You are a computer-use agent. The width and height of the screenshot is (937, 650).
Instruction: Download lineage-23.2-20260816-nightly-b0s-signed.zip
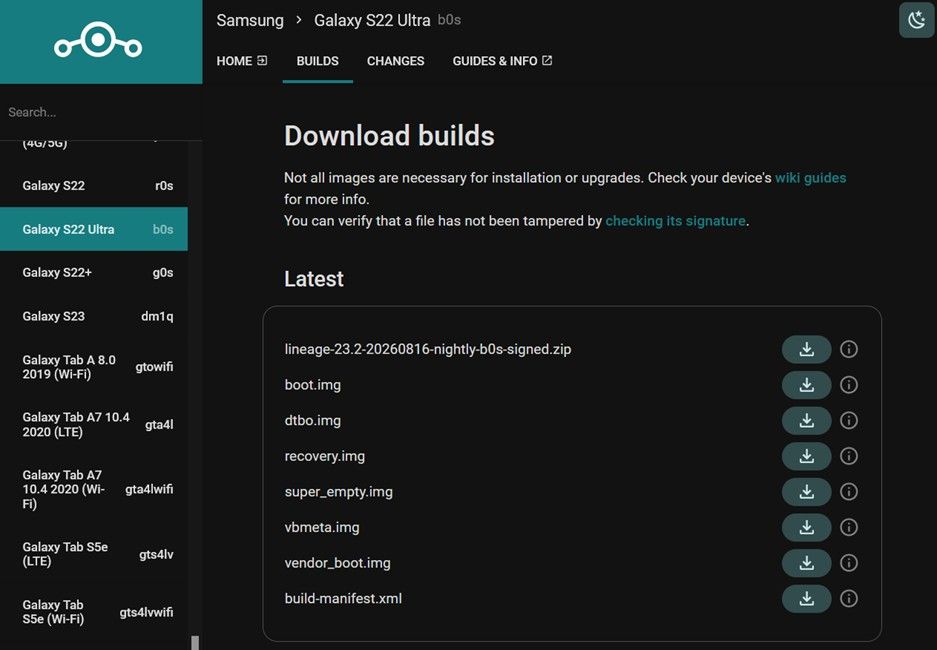click(x=806, y=349)
